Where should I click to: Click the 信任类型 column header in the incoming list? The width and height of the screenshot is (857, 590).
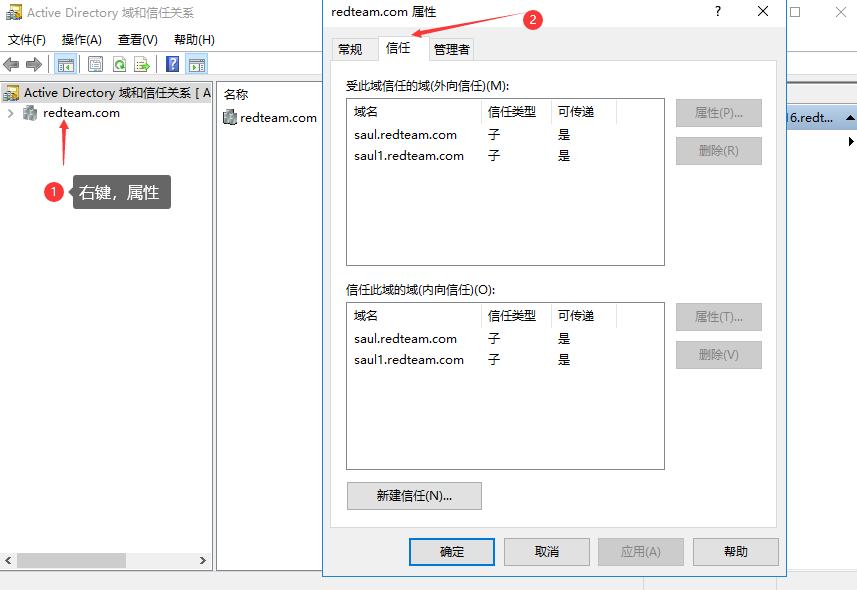516,316
